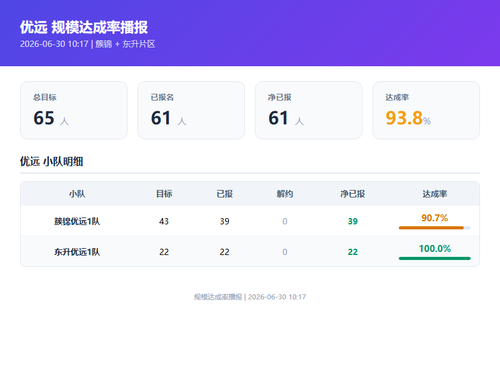The image size is (500, 375).
Task: Select the 解约 column header
Action: click(x=285, y=194)
